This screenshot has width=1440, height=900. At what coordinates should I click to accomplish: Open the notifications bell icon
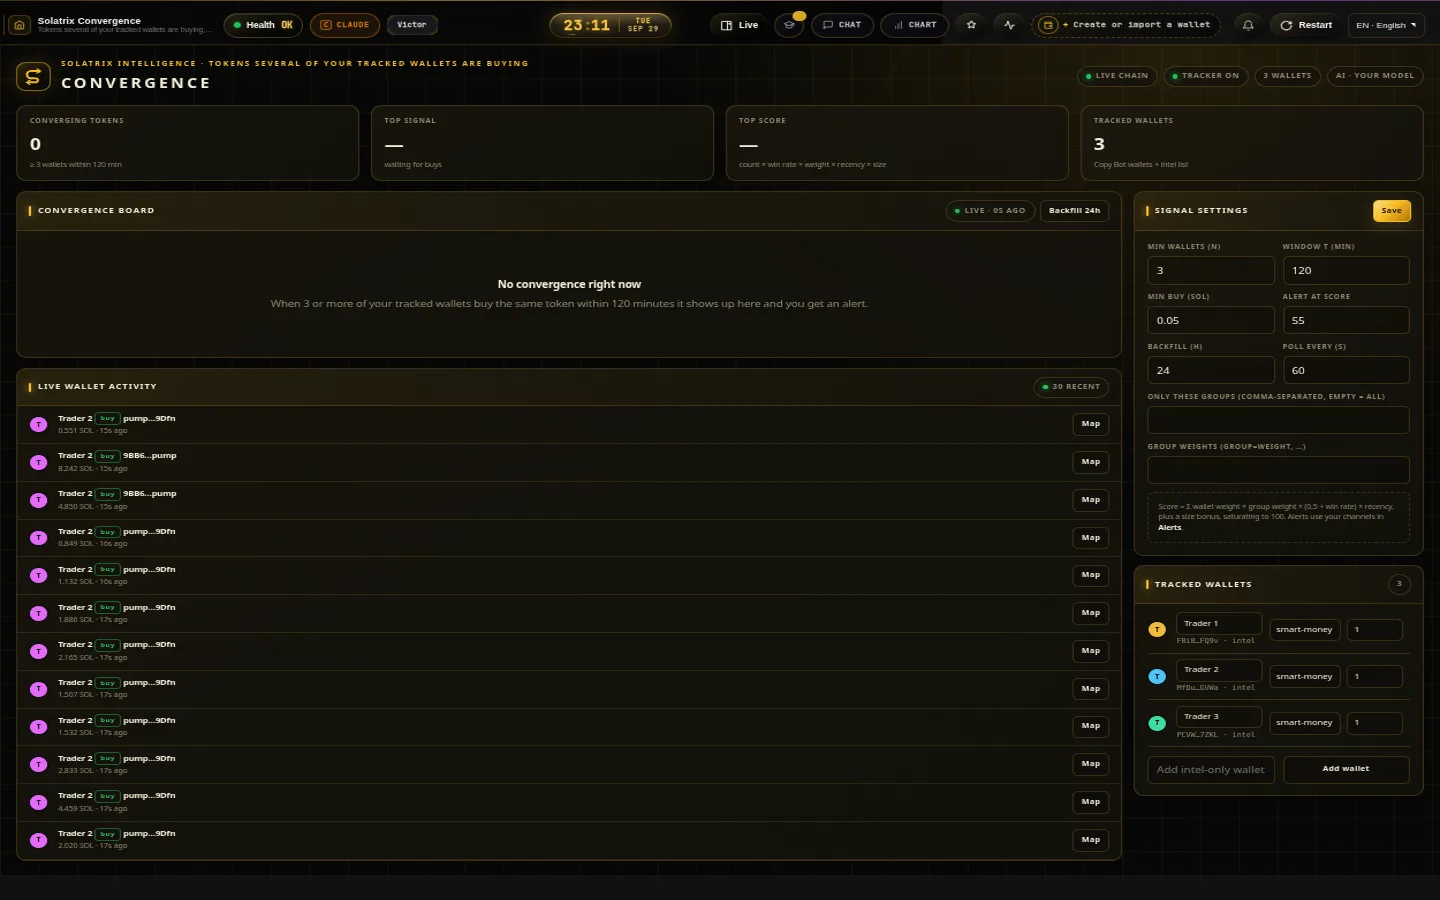pos(1248,25)
